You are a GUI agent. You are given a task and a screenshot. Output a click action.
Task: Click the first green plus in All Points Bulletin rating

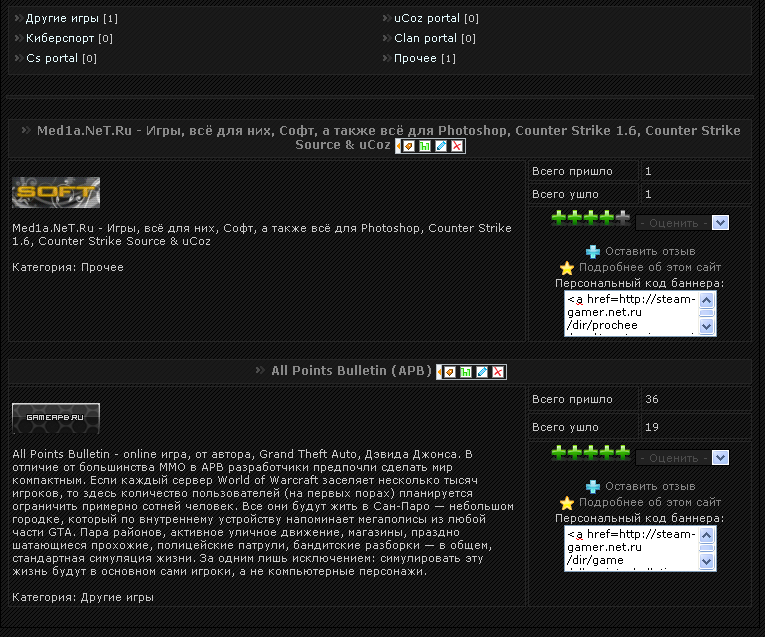[559, 453]
